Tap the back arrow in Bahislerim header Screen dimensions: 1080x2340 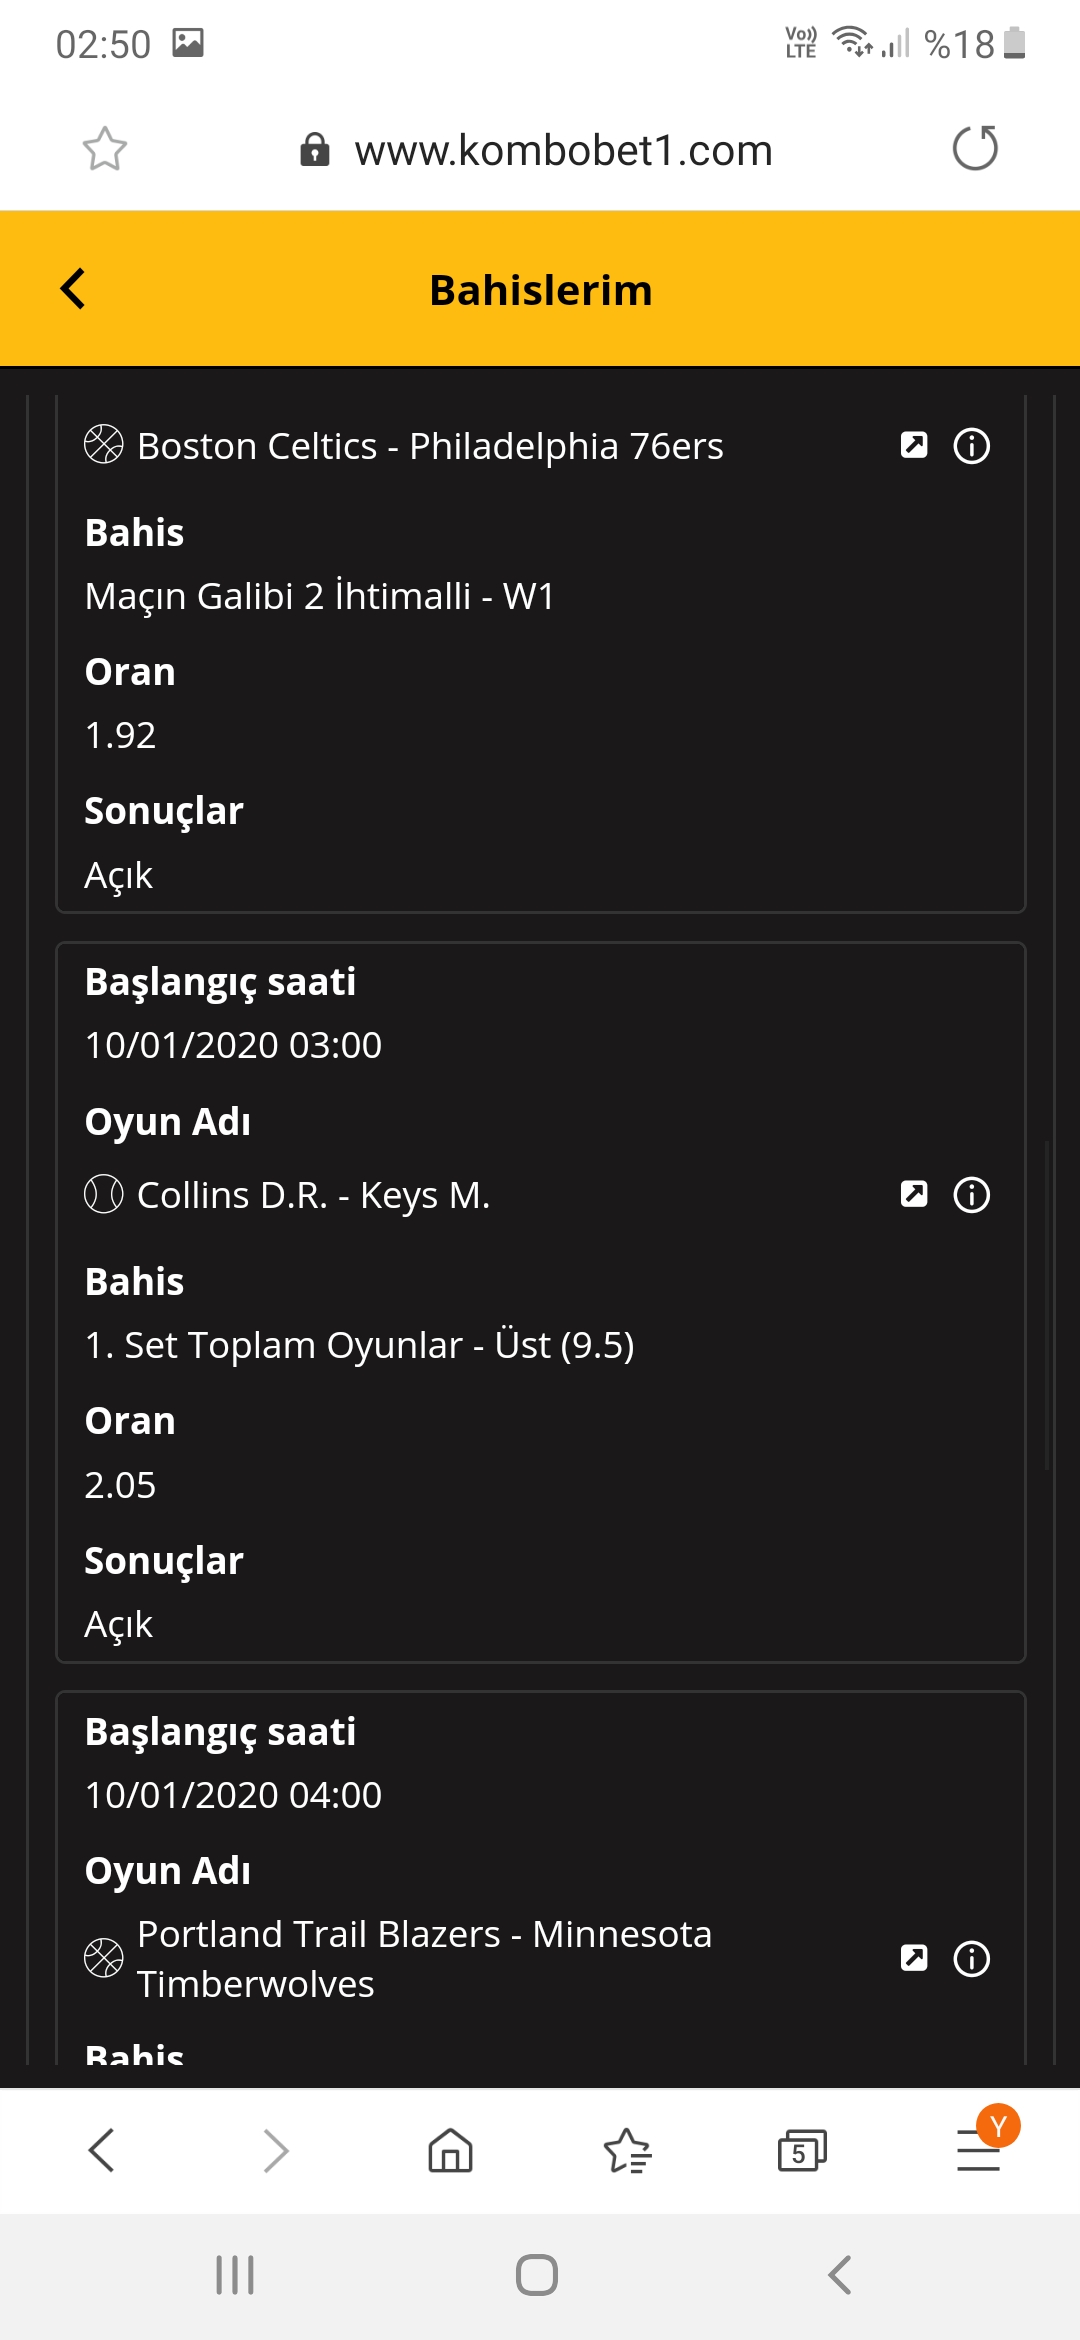(x=73, y=290)
